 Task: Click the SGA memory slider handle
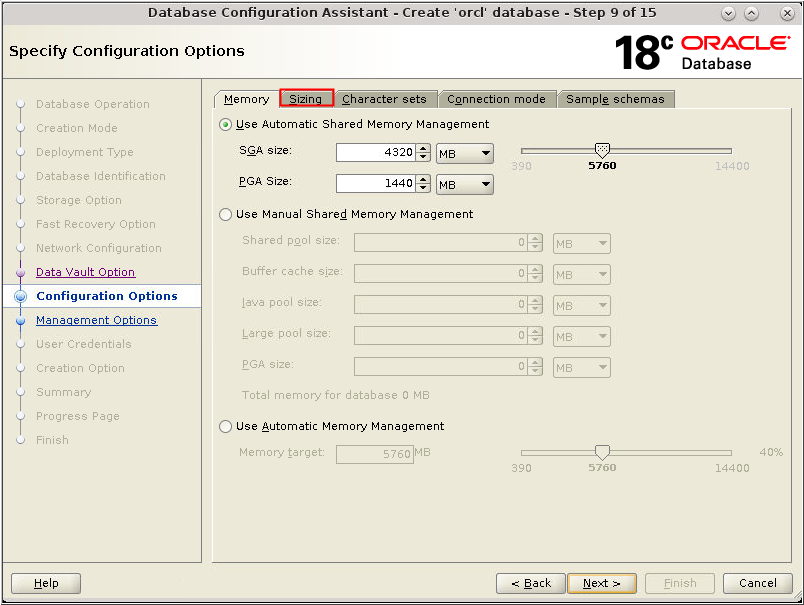coord(602,150)
